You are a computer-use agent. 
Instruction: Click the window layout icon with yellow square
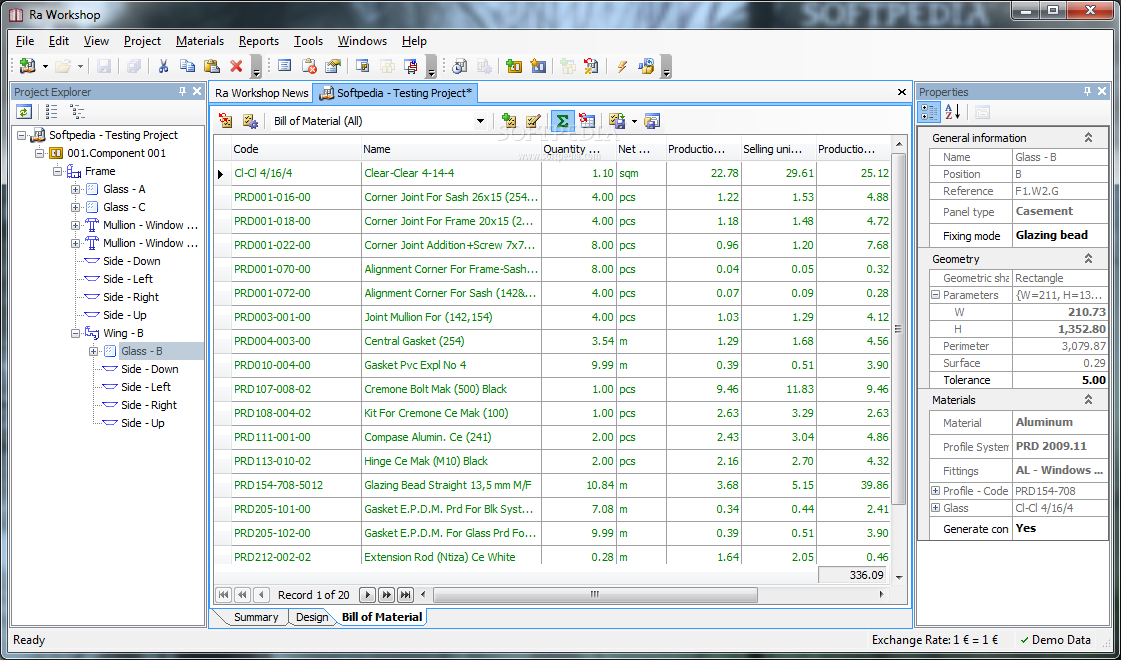[362, 67]
